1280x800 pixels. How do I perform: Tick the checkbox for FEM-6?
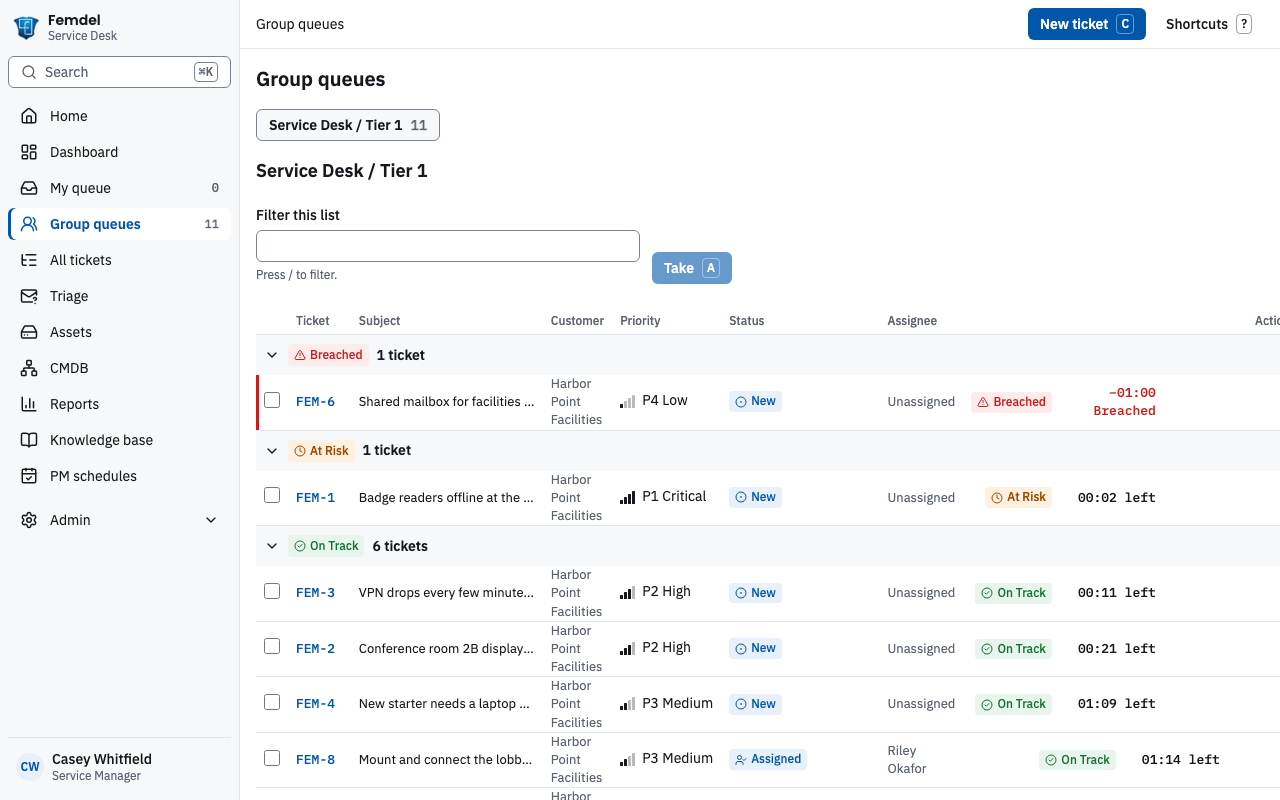[272, 400]
